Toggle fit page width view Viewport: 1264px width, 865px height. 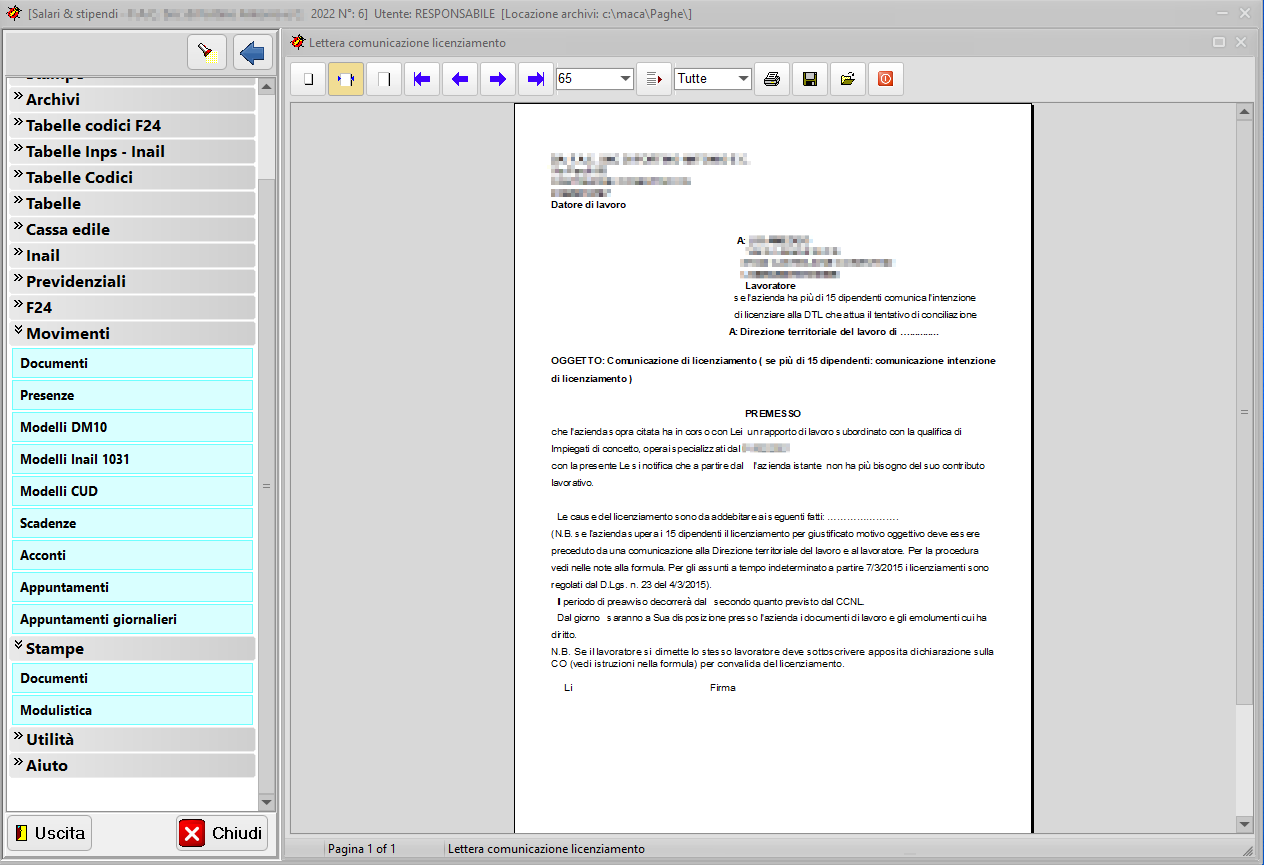pos(346,79)
